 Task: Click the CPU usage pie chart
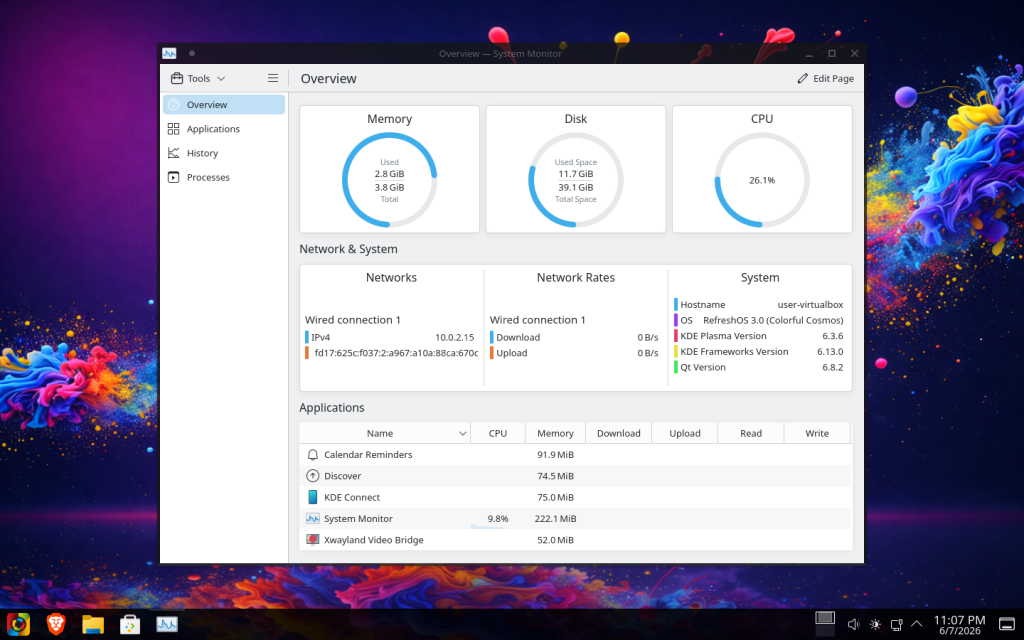762,180
